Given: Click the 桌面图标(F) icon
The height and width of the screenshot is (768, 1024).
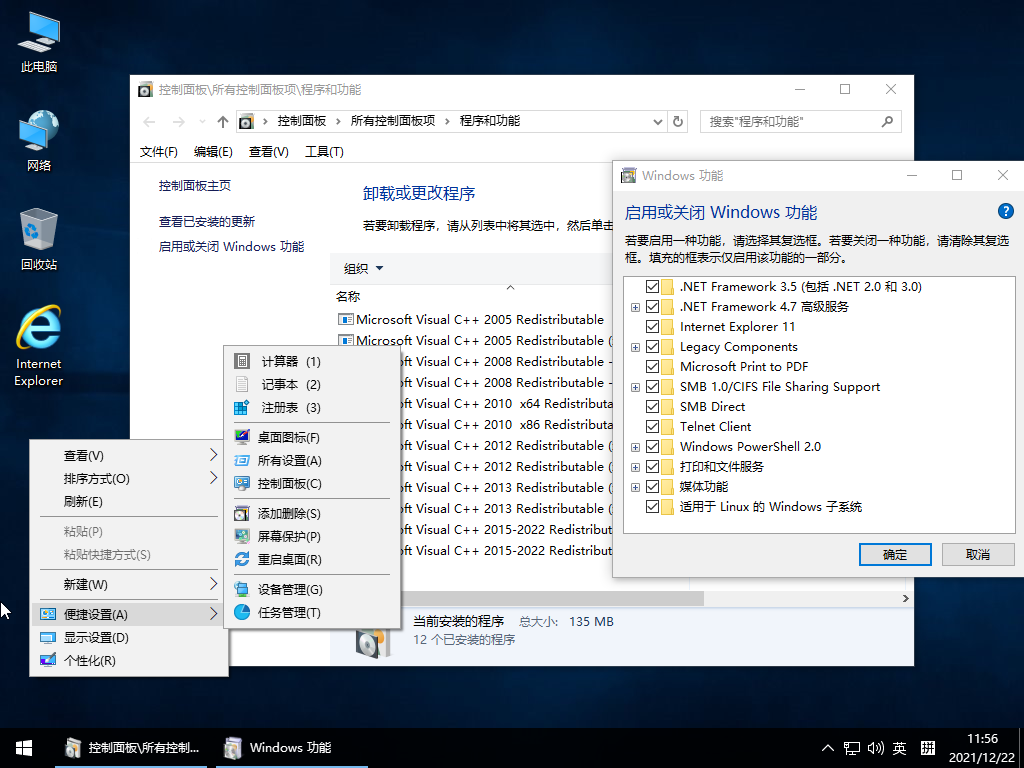Looking at the screenshot, I should coord(242,437).
